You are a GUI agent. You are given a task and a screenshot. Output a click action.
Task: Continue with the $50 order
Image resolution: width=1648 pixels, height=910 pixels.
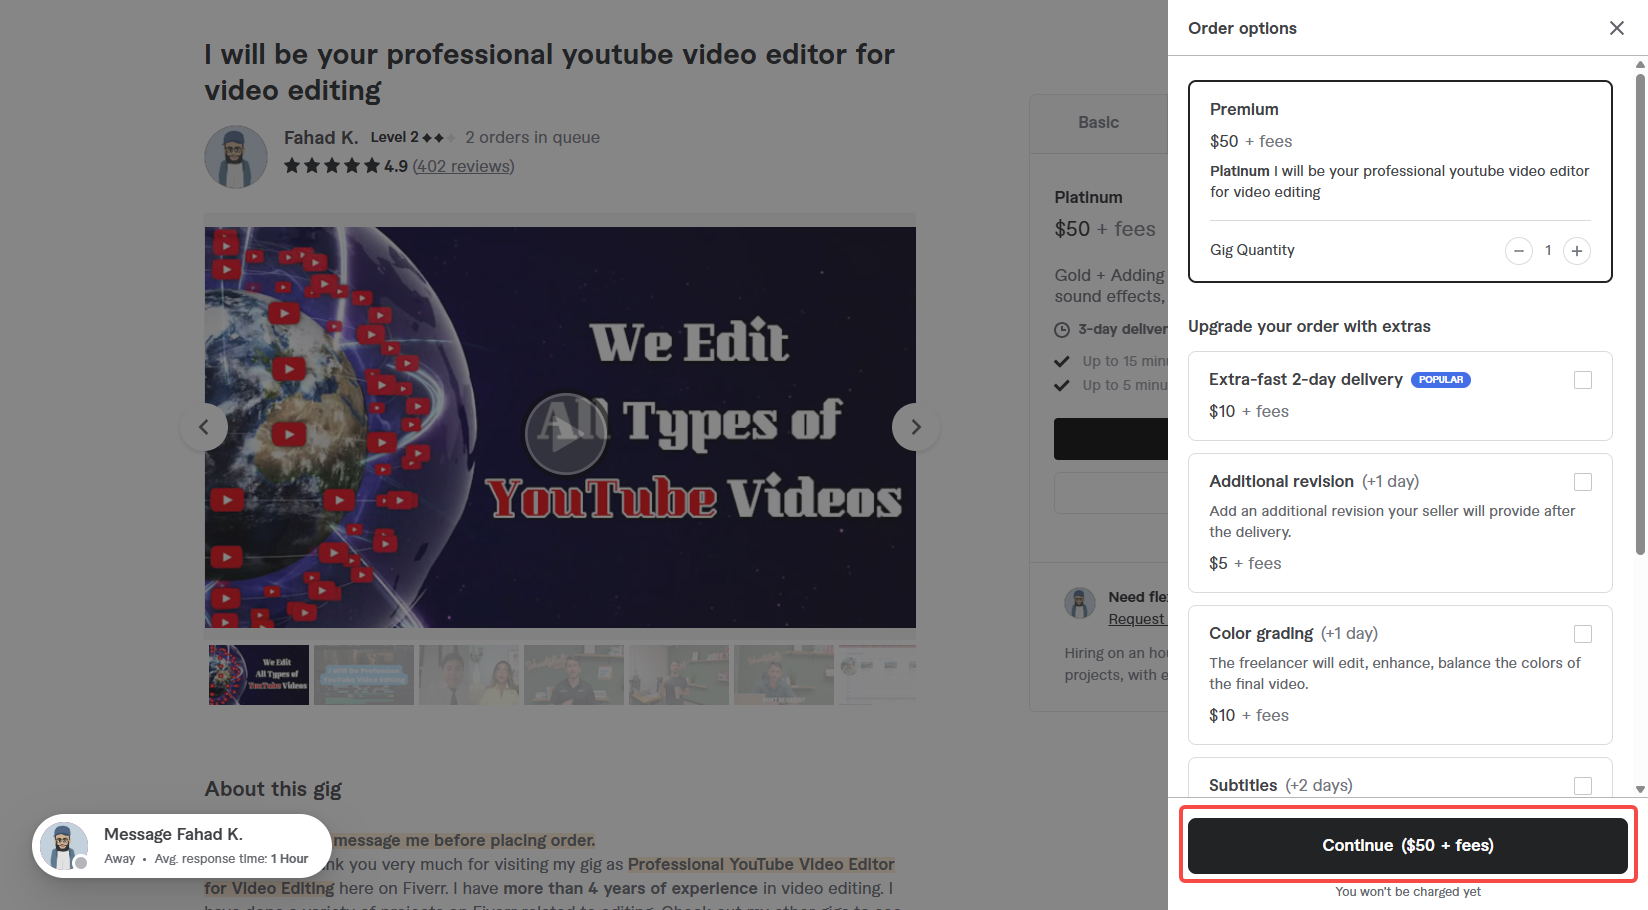(x=1407, y=845)
